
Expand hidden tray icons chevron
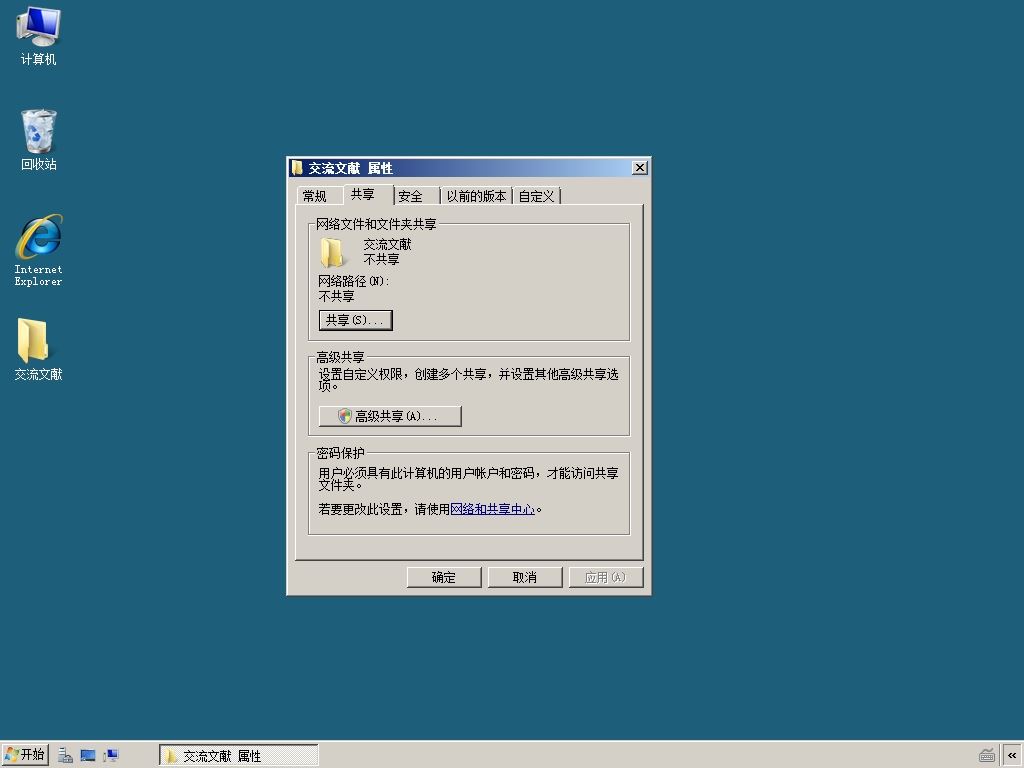point(1012,756)
